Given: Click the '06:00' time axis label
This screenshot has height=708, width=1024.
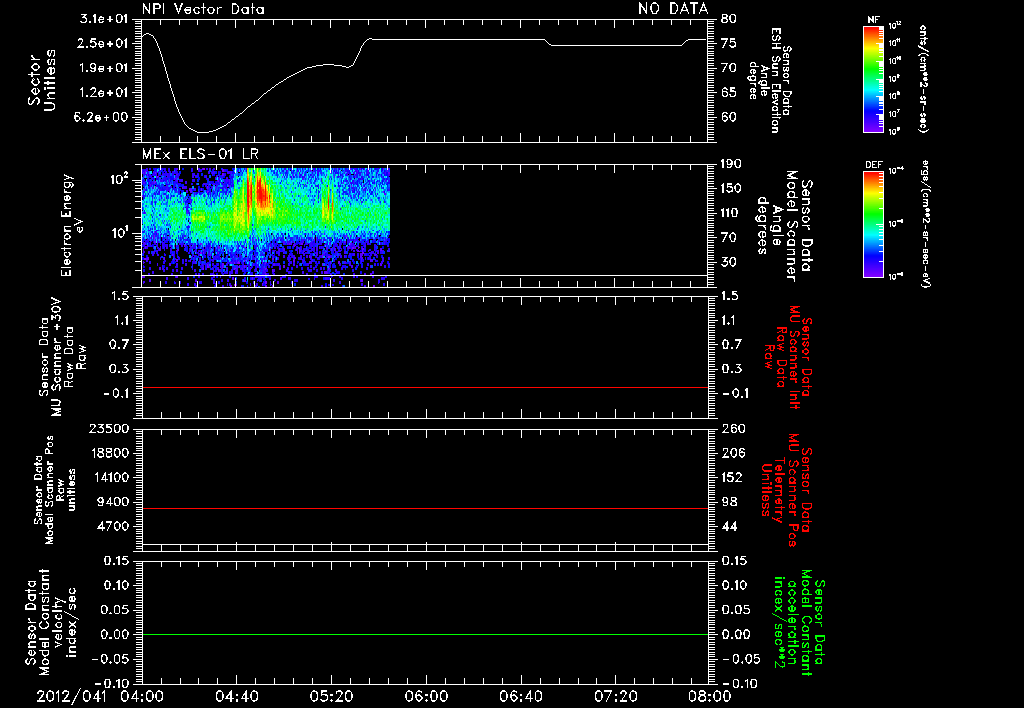Looking at the screenshot, I should (426, 696).
